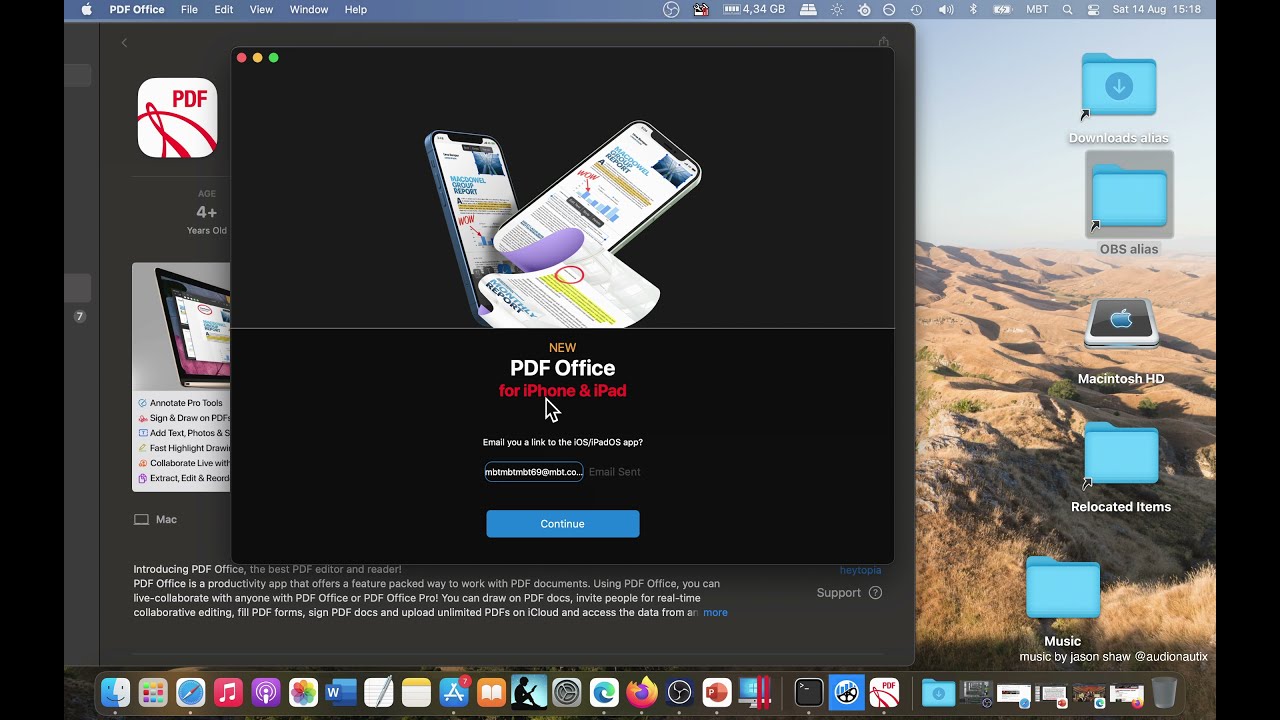Go back with the App Store back chevron

tap(124, 42)
